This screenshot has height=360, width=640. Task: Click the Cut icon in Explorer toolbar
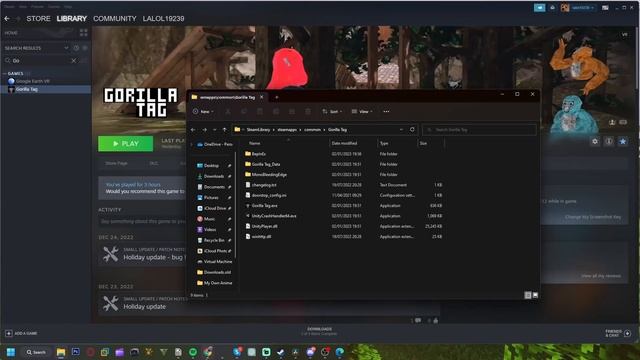click(x=228, y=111)
